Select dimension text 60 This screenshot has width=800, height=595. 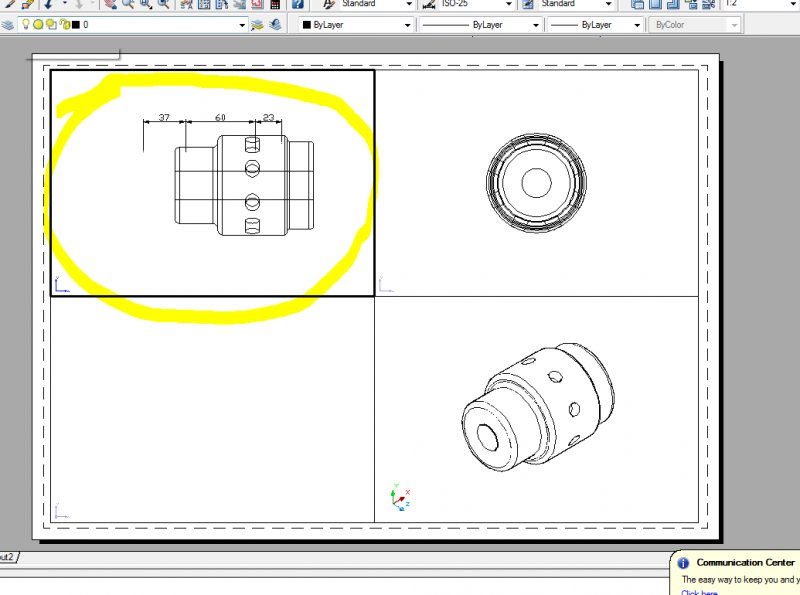[x=220, y=117]
